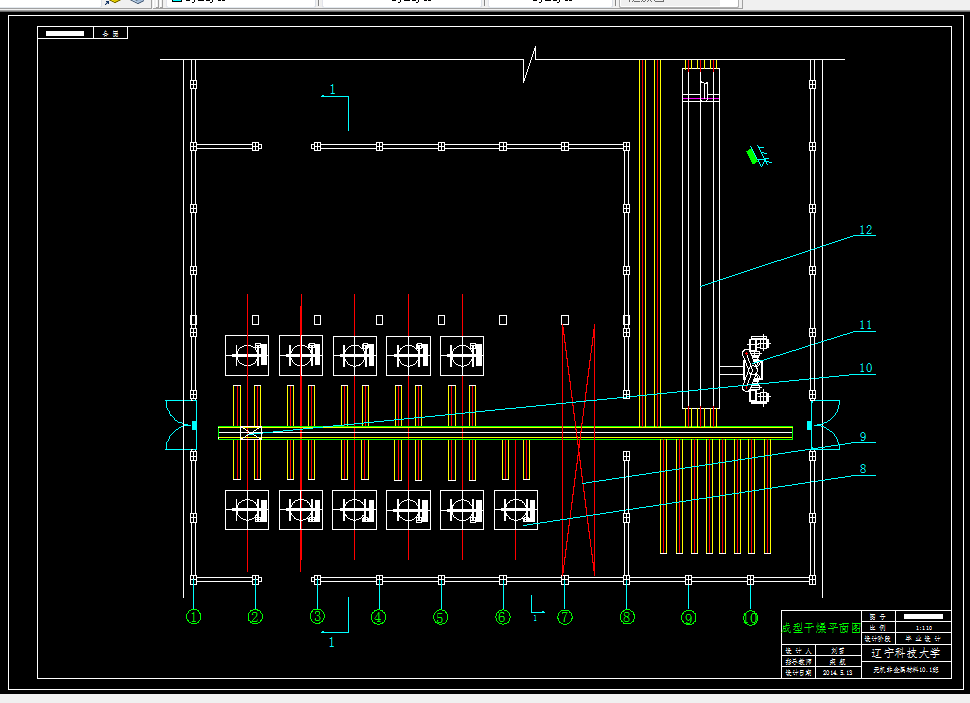Viewport: 970px width, 703px height.
Task: Select the left double-door symbol
Action: pos(181,425)
